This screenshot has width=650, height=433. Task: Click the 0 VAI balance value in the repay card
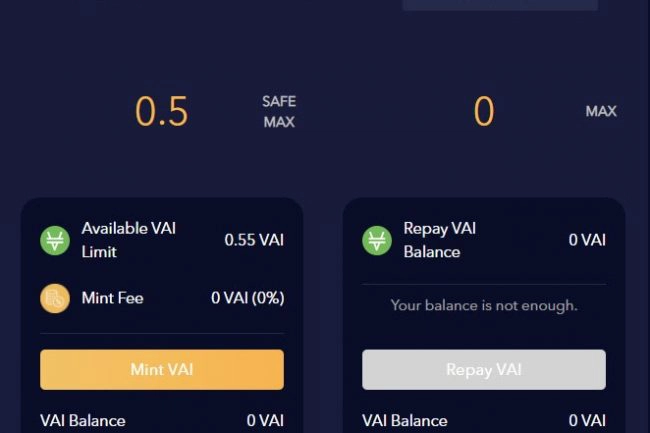point(587,421)
